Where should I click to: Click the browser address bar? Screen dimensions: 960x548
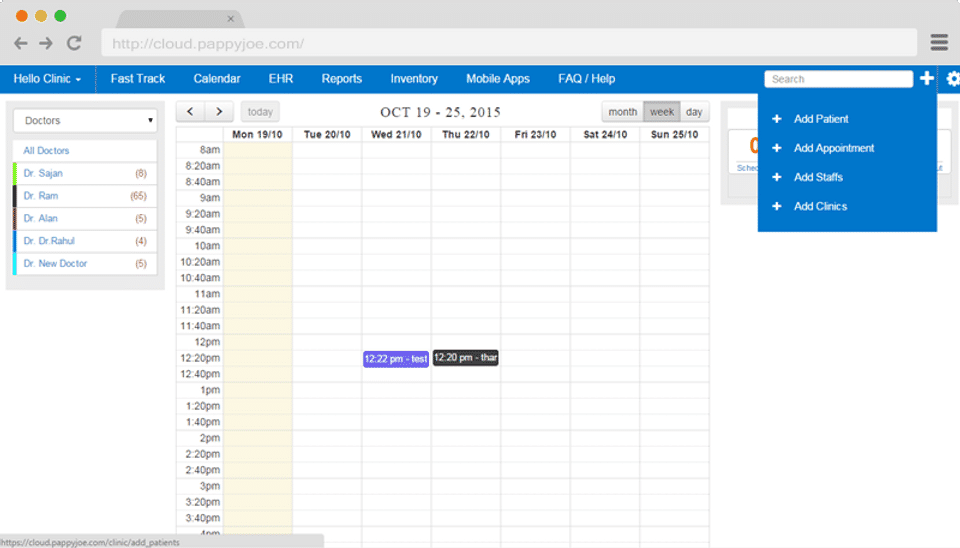pyautogui.click(x=509, y=43)
